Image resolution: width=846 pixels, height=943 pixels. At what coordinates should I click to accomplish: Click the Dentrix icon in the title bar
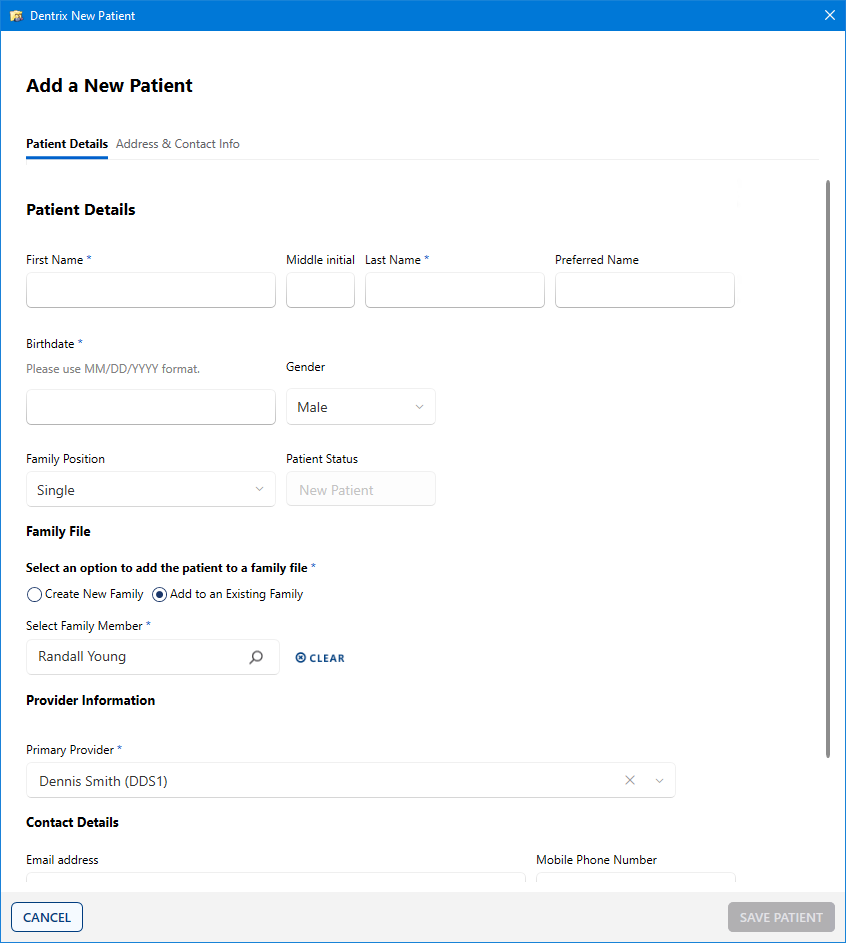coord(17,15)
